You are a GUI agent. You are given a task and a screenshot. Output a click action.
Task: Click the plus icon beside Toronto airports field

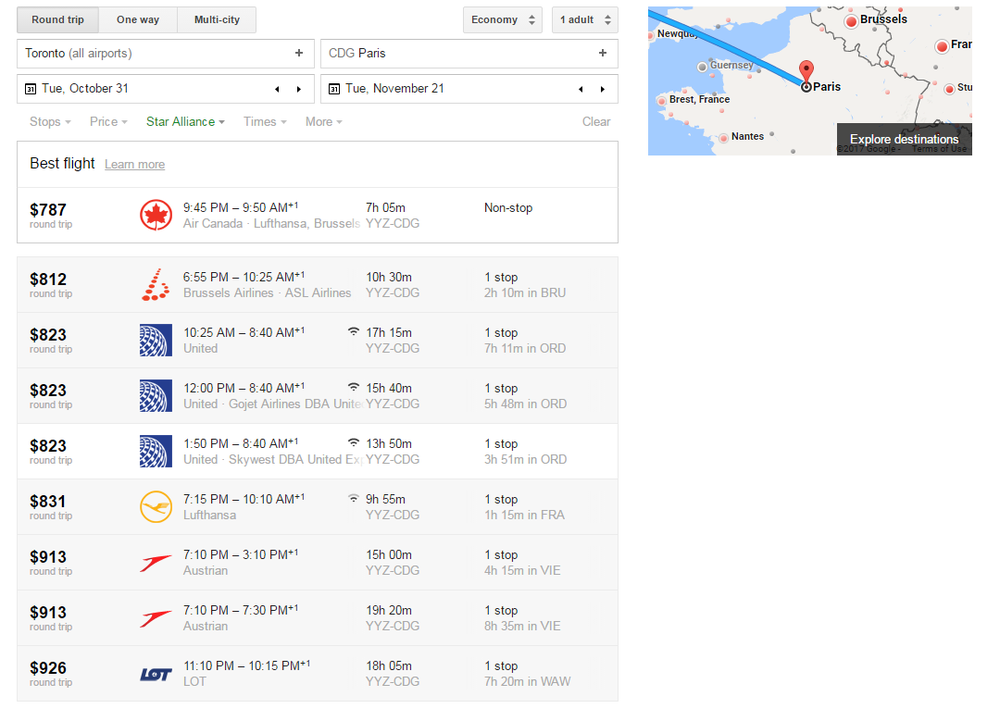pyautogui.click(x=298, y=53)
